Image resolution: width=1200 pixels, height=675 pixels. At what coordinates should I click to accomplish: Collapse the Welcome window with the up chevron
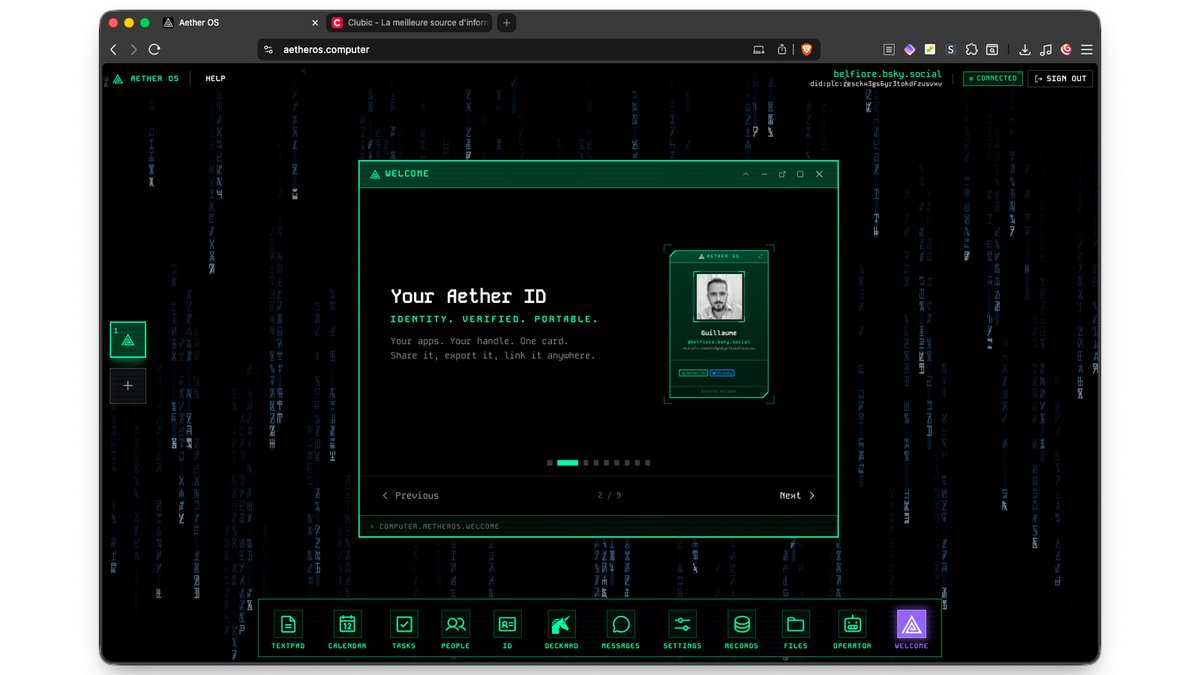pos(746,174)
